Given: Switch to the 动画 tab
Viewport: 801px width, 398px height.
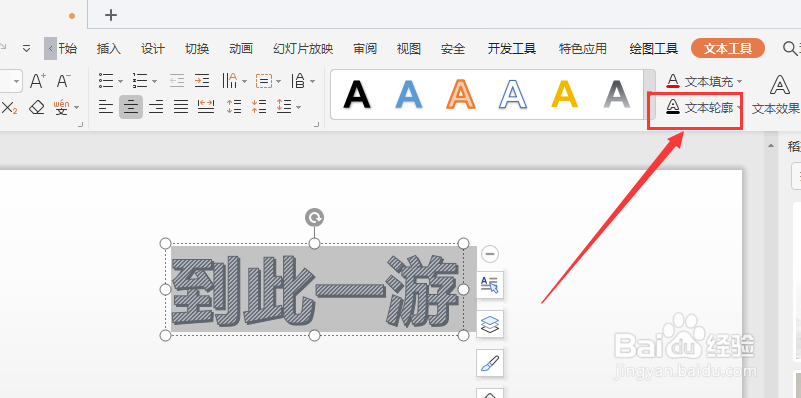Looking at the screenshot, I should [x=241, y=49].
